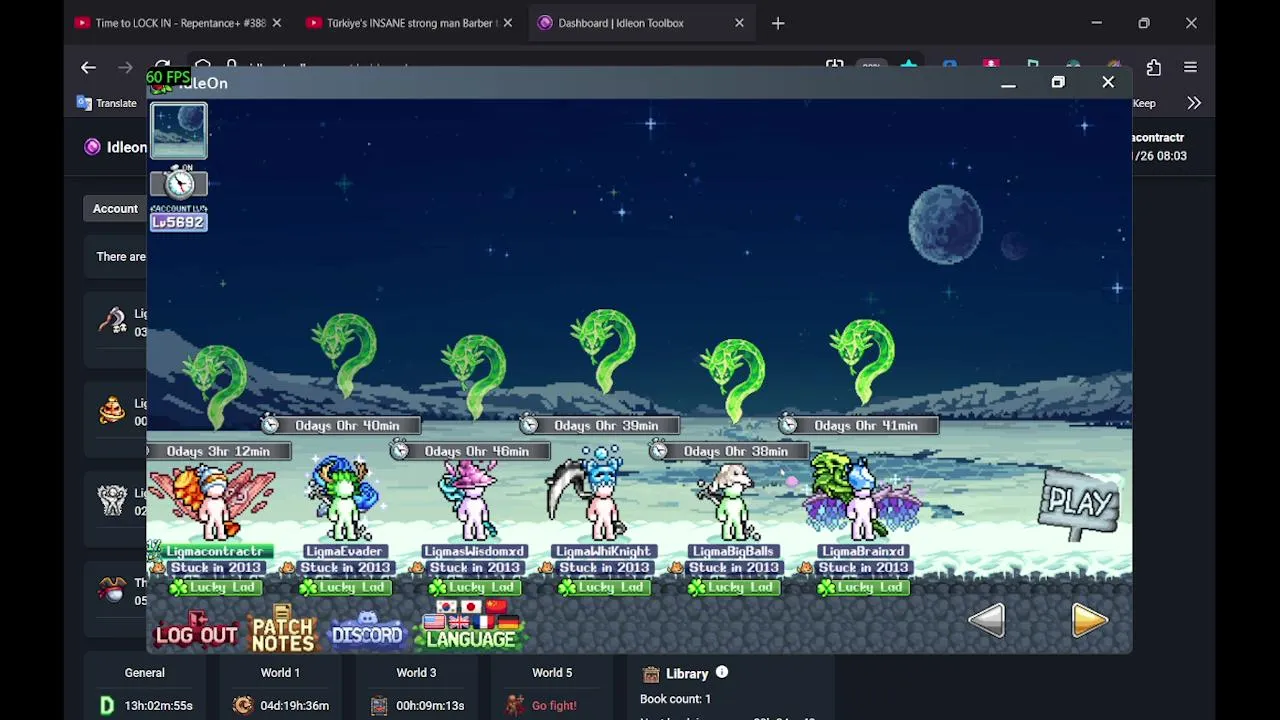Image resolution: width=1280 pixels, height=720 pixels.
Task: Open the World 1 section
Action: tap(280, 673)
